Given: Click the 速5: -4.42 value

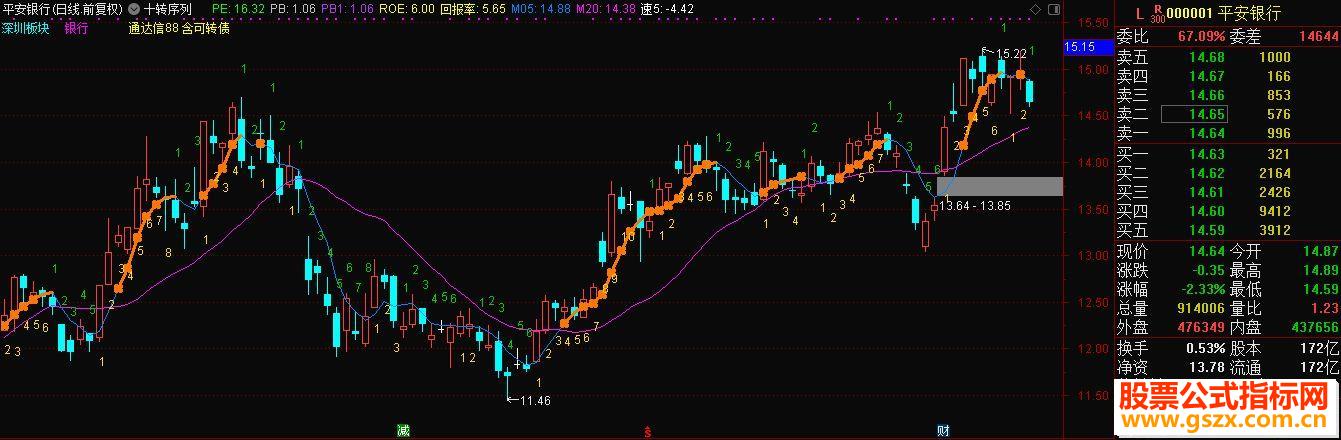Looking at the screenshot, I should [x=668, y=8].
